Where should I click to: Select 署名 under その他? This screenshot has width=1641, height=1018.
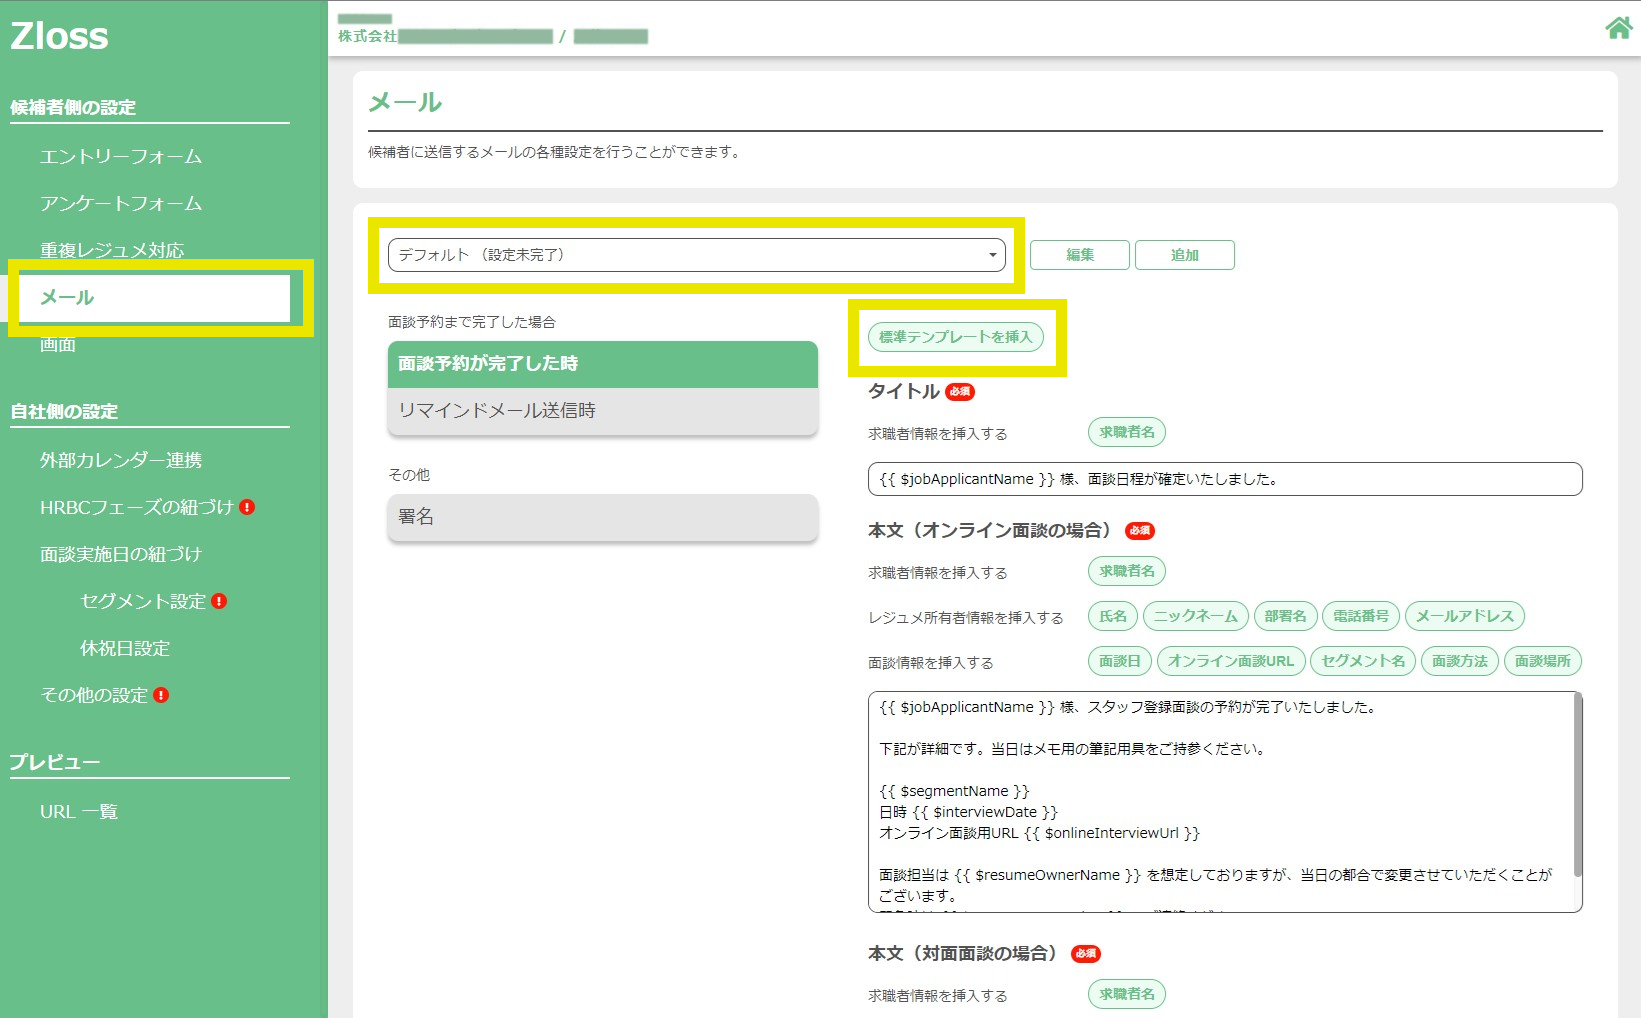[603, 517]
